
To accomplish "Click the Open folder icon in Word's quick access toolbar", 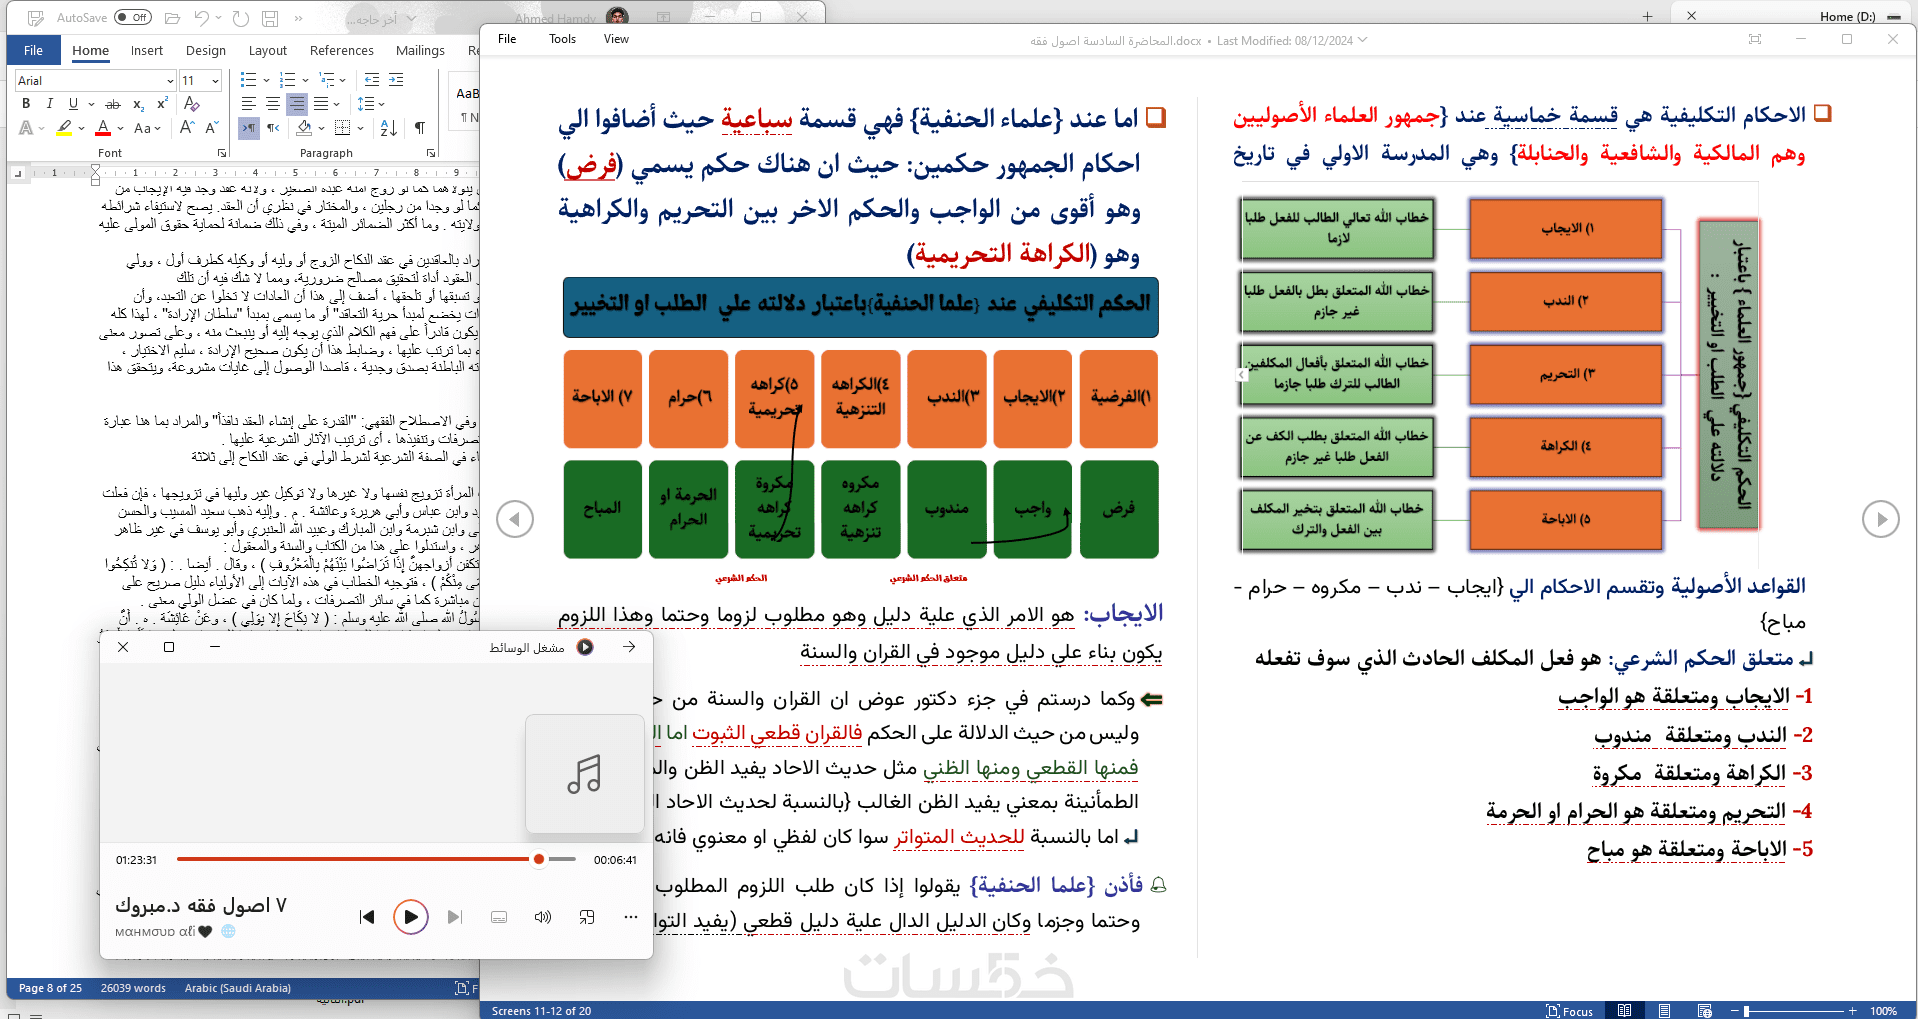I will 172,18.
